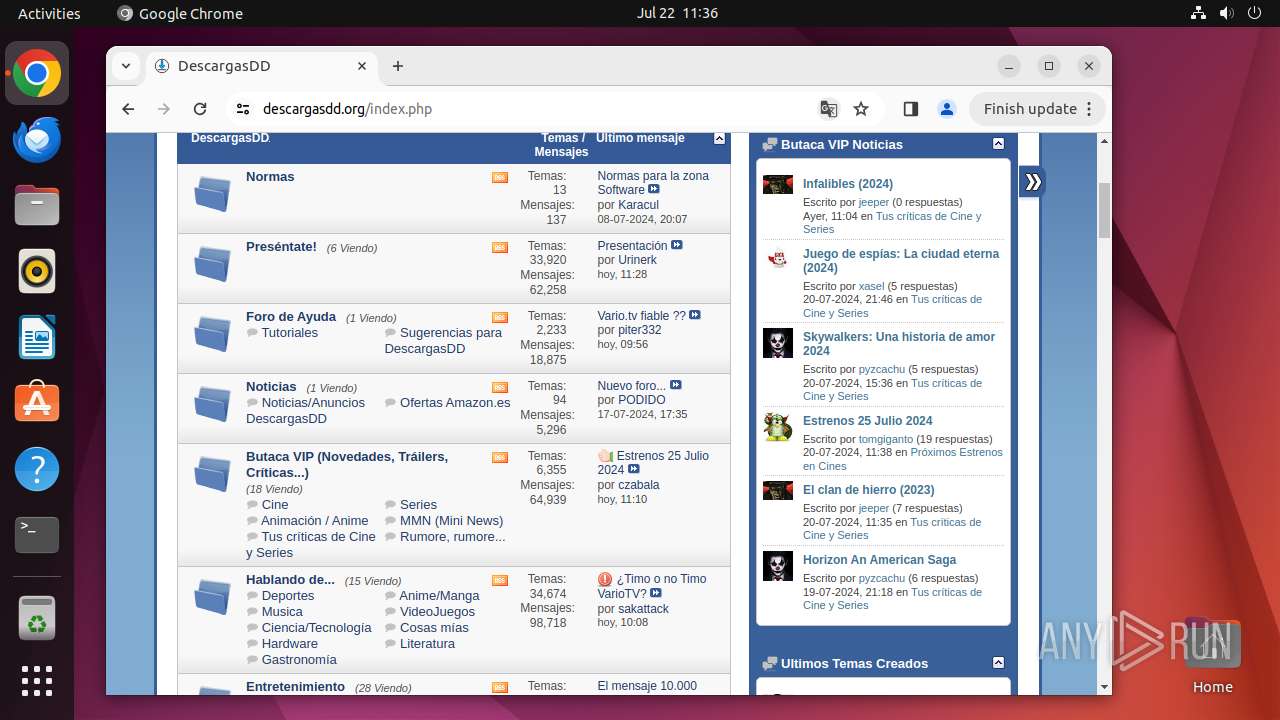The image size is (1280, 720).
Task: Open the Animación / Anime subforum
Action: (x=315, y=520)
